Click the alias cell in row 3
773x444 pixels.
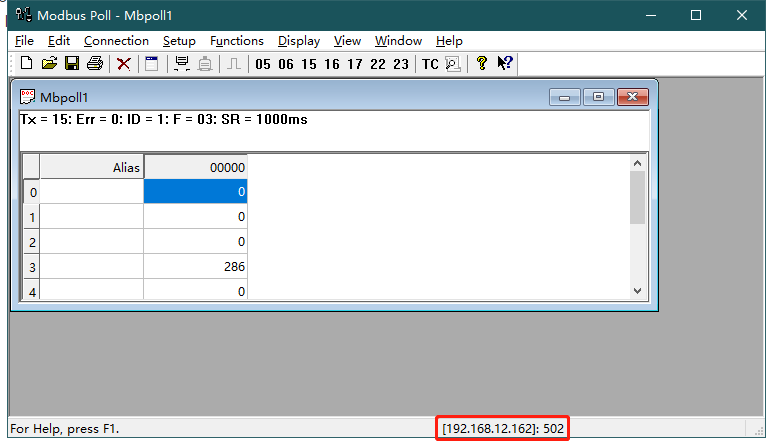point(92,267)
